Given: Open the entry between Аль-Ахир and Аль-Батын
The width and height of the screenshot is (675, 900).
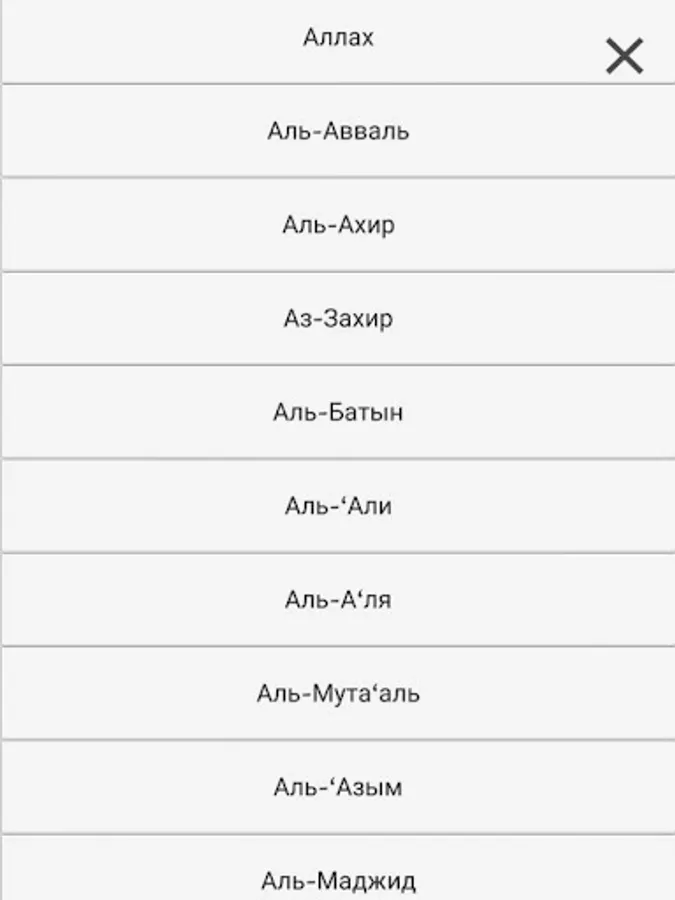Looking at the screenshot, I should [338, 319].
